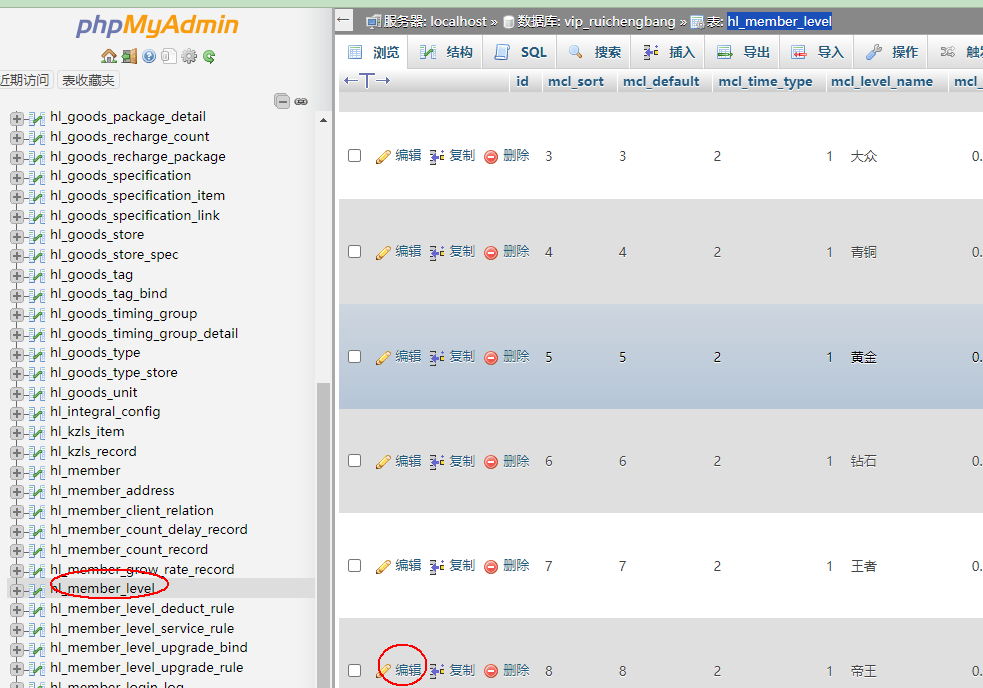This screenshot has width=983, height=688.
Task: Click the phpMyAdmin home icon
Action: pyautogui.click(x=109, y=57)
